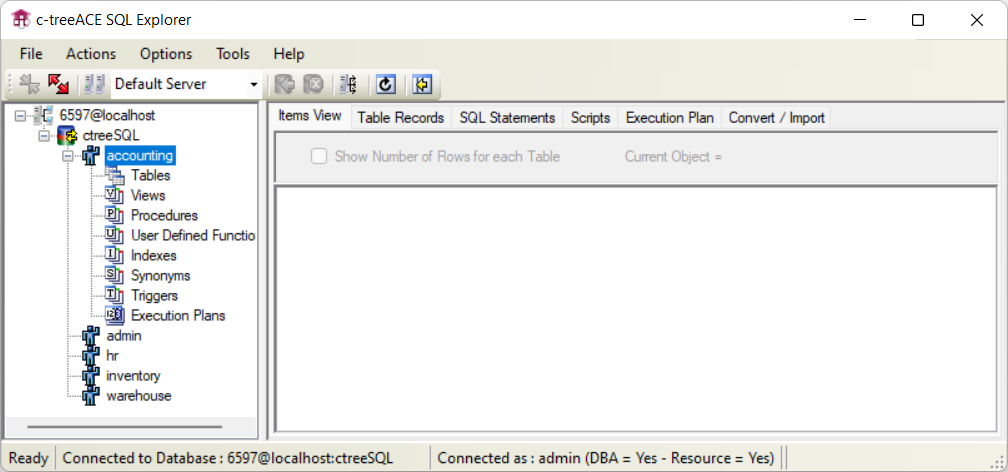
Task: Select the ctreeSQL tree label
Action: (111, 136)
